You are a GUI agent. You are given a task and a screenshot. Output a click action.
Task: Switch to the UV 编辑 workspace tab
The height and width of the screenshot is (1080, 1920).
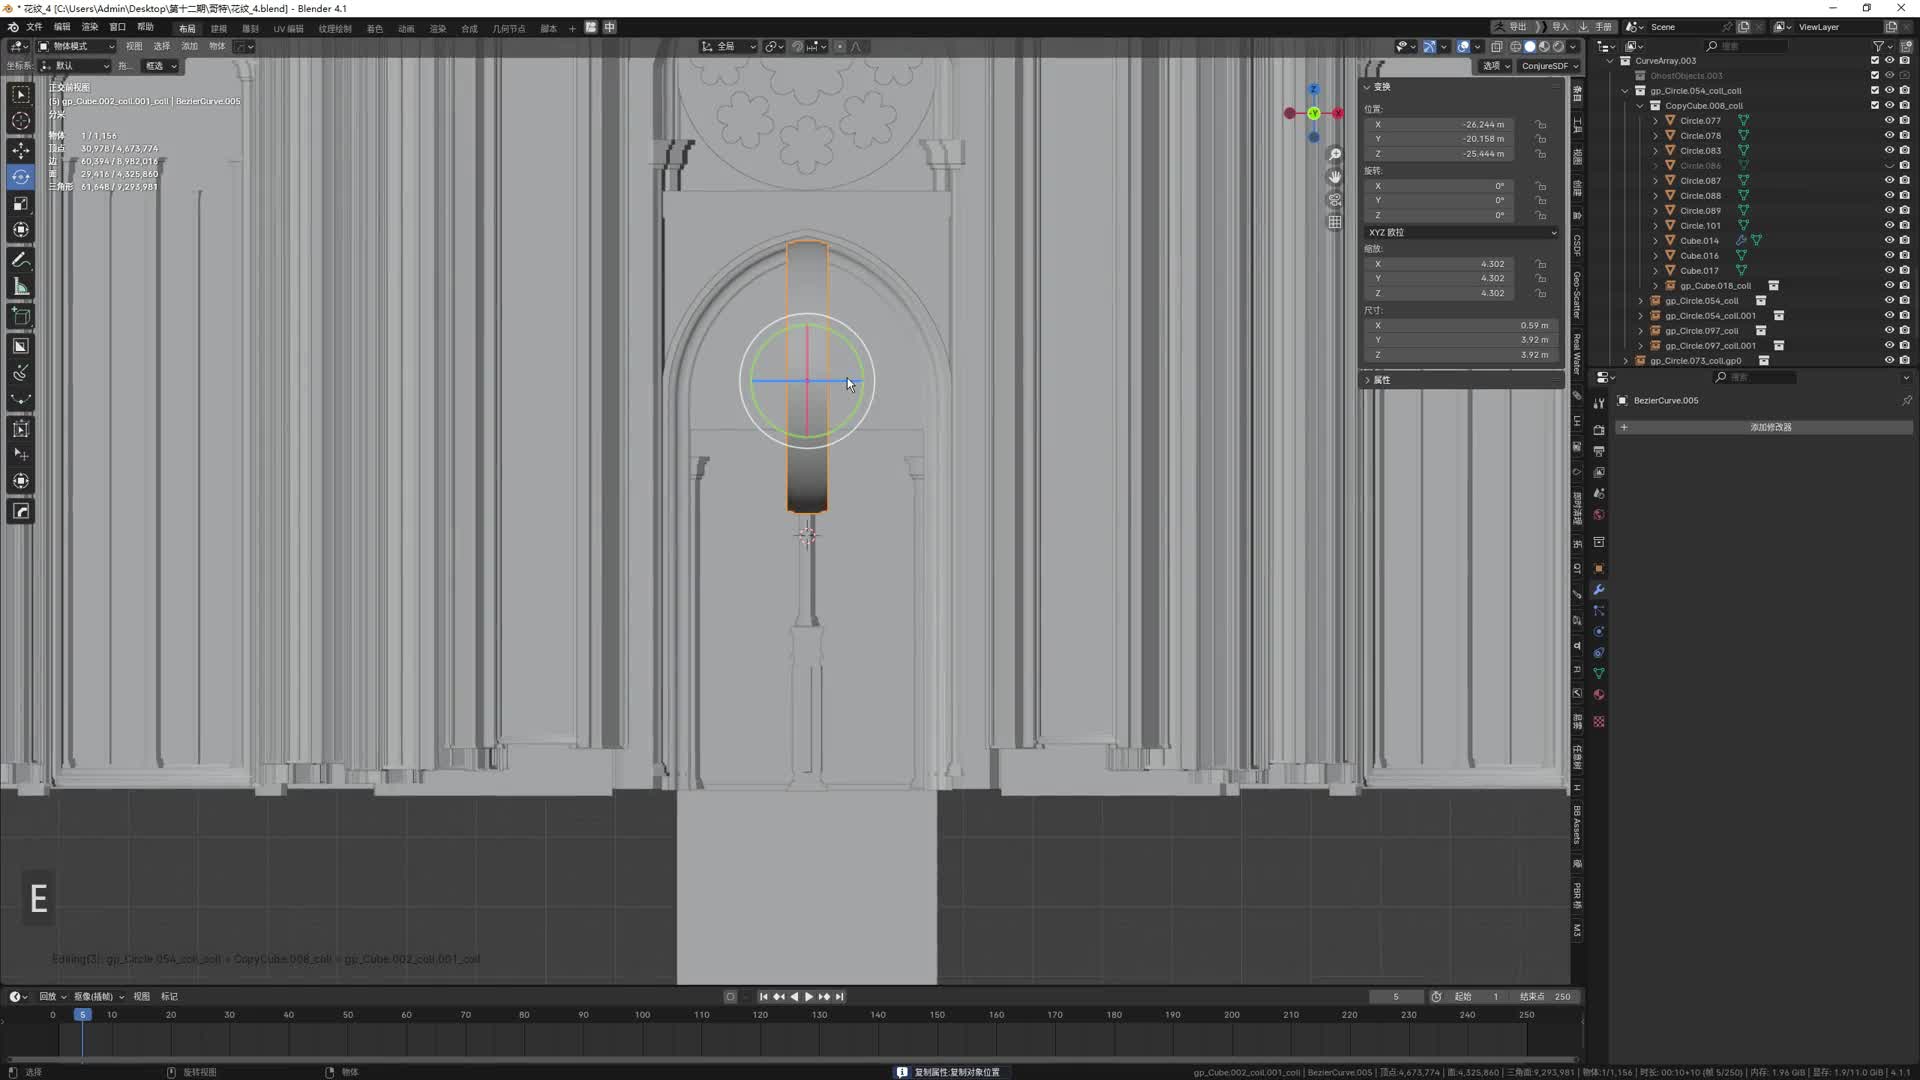pos(288,28)
